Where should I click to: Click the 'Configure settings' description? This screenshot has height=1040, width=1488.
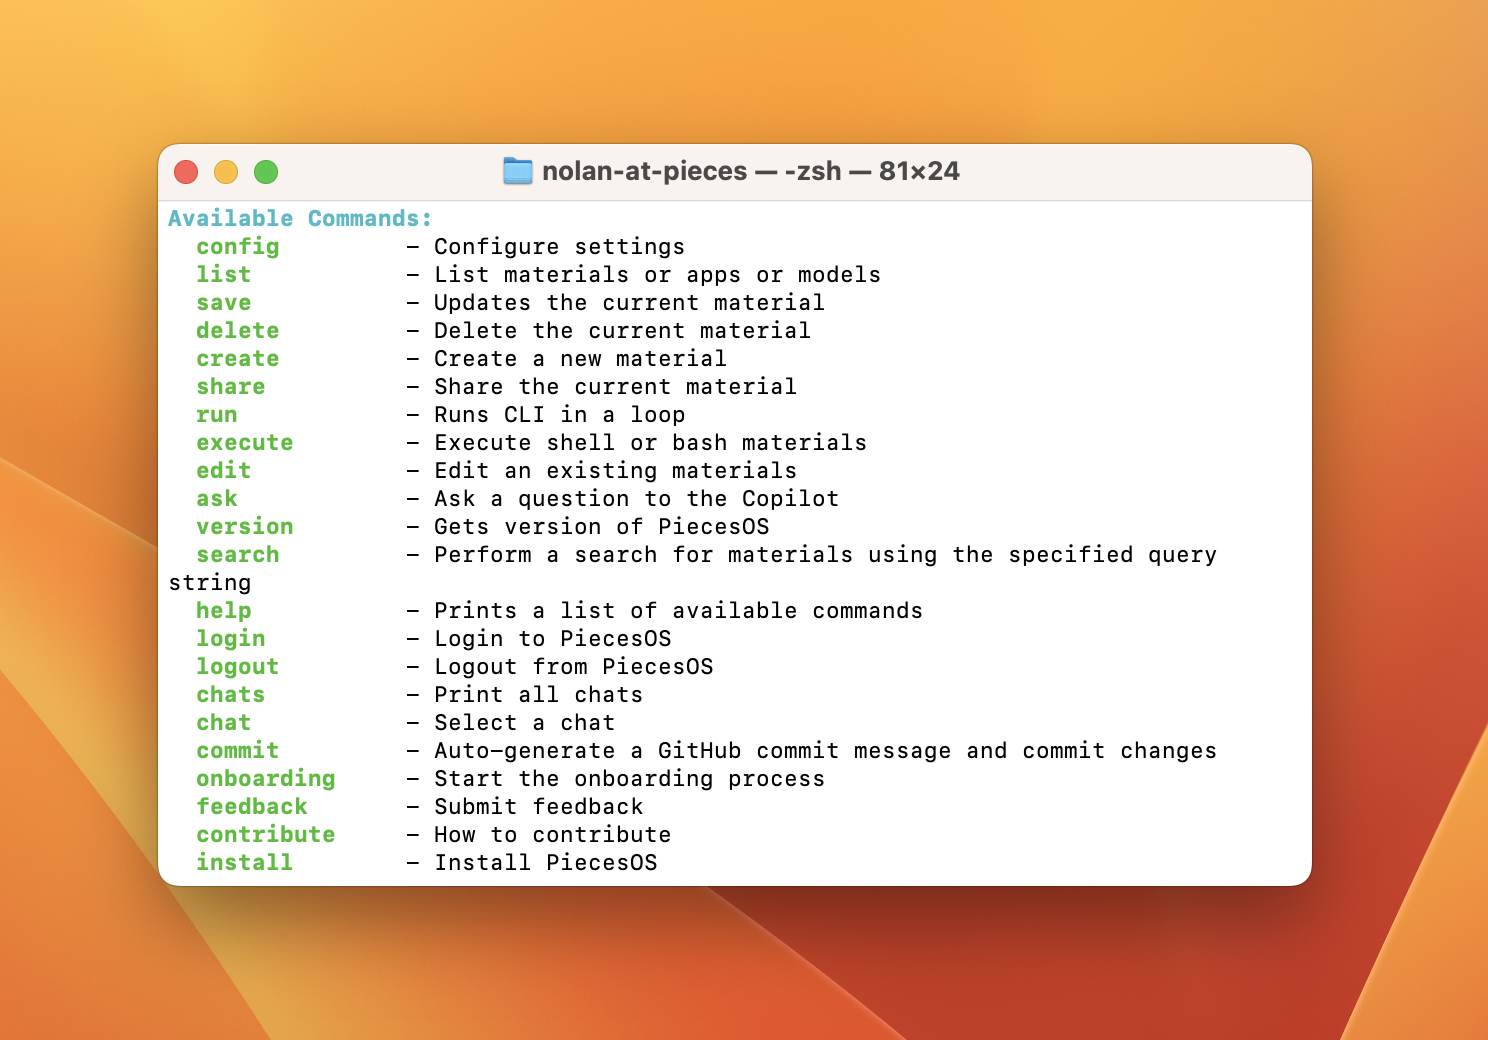[x=560, y=246]
